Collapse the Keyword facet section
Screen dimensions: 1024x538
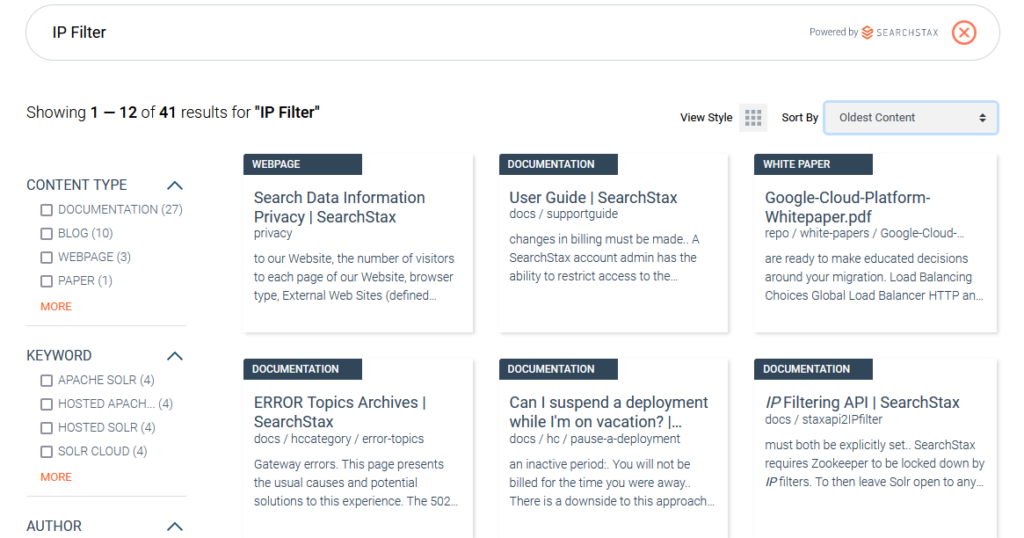coord(174,356)
